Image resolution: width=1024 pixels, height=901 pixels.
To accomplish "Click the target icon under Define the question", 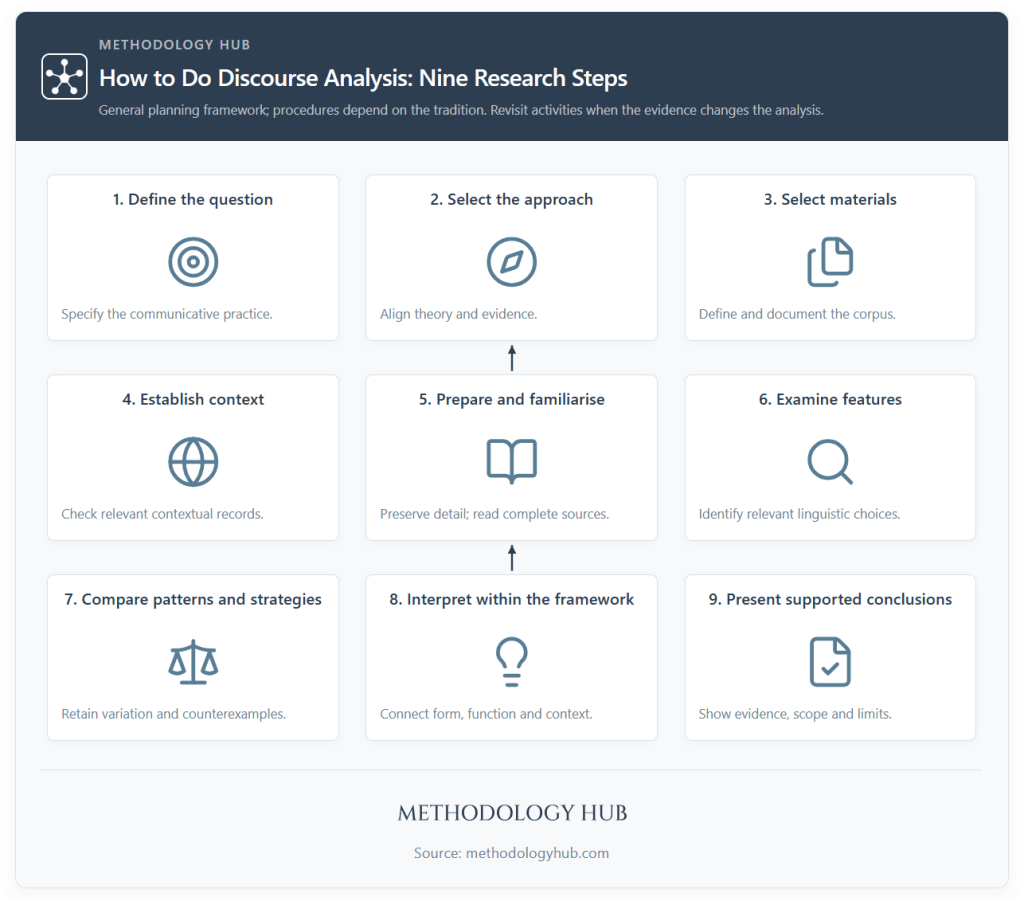I will click(x=193, y=262).
